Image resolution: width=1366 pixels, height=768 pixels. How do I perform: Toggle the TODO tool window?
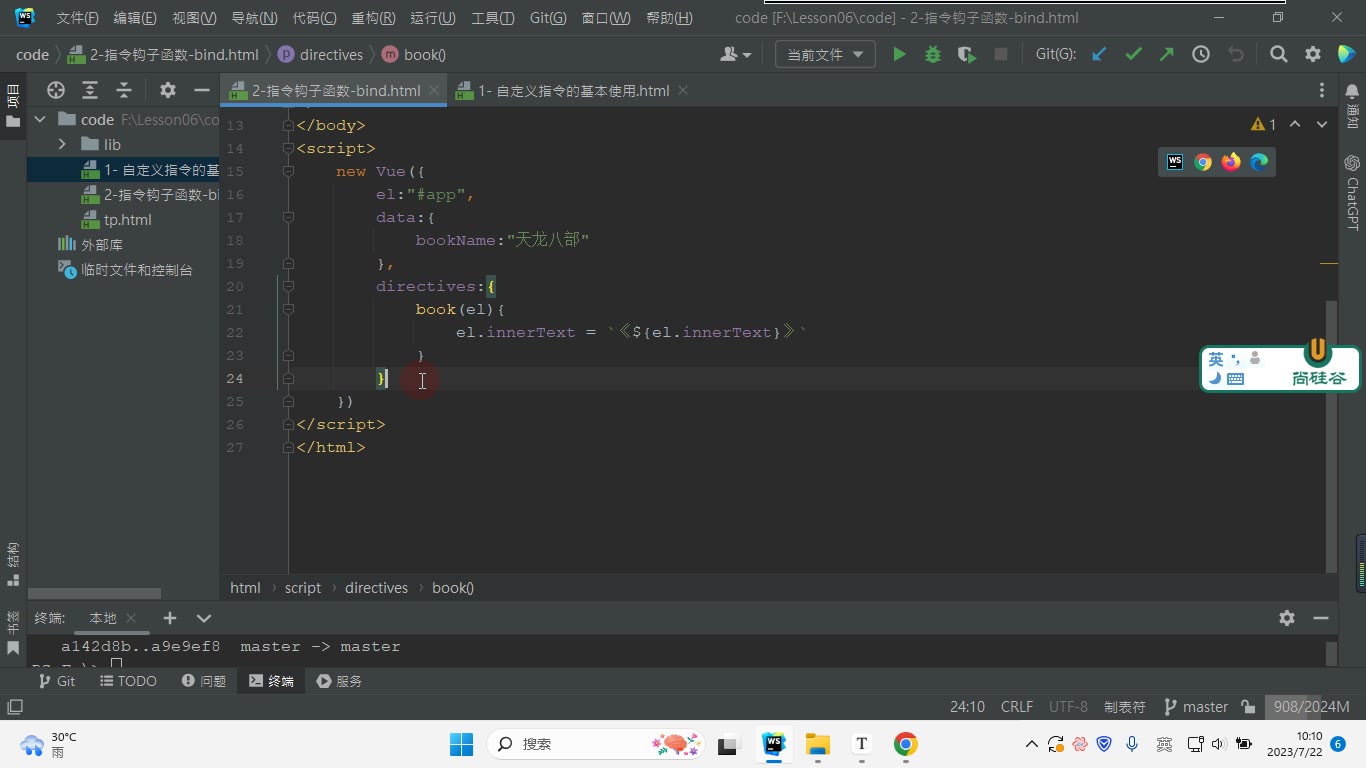tap(128, 681)
